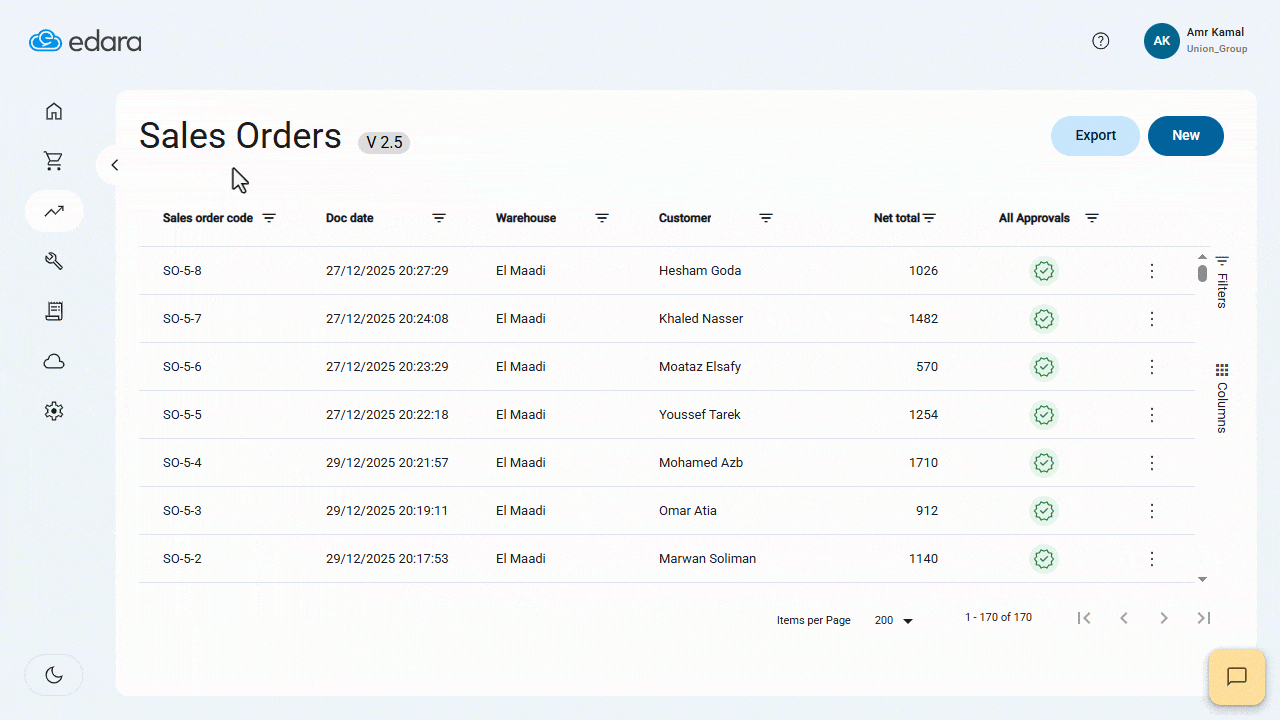Image resolution: width=1280 pixels, height=720 pixels.
Task: Filter the Customer column
Action: click(x=766, y=218)
